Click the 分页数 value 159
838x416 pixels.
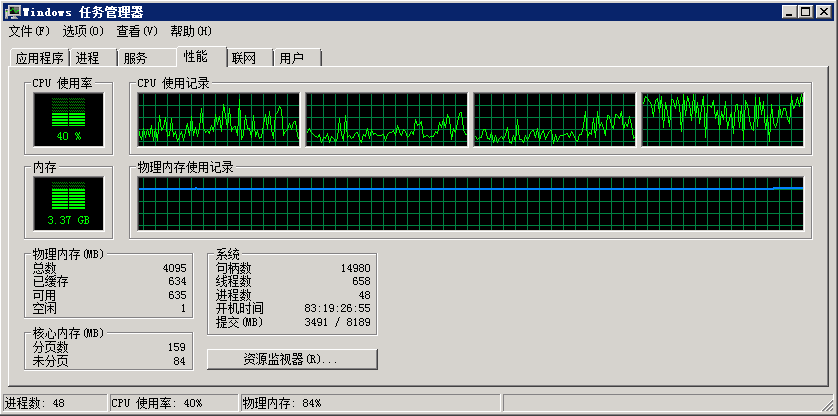click(176, 348)
